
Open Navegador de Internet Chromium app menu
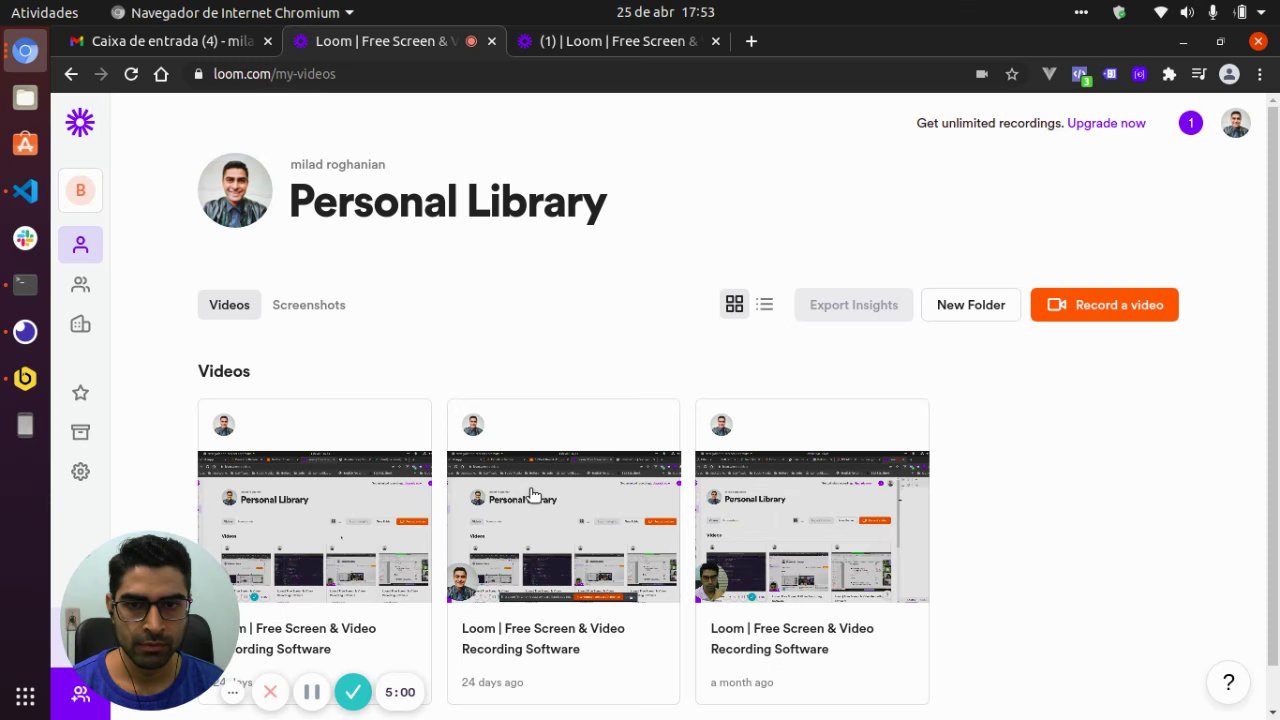(x=232, y=12)
